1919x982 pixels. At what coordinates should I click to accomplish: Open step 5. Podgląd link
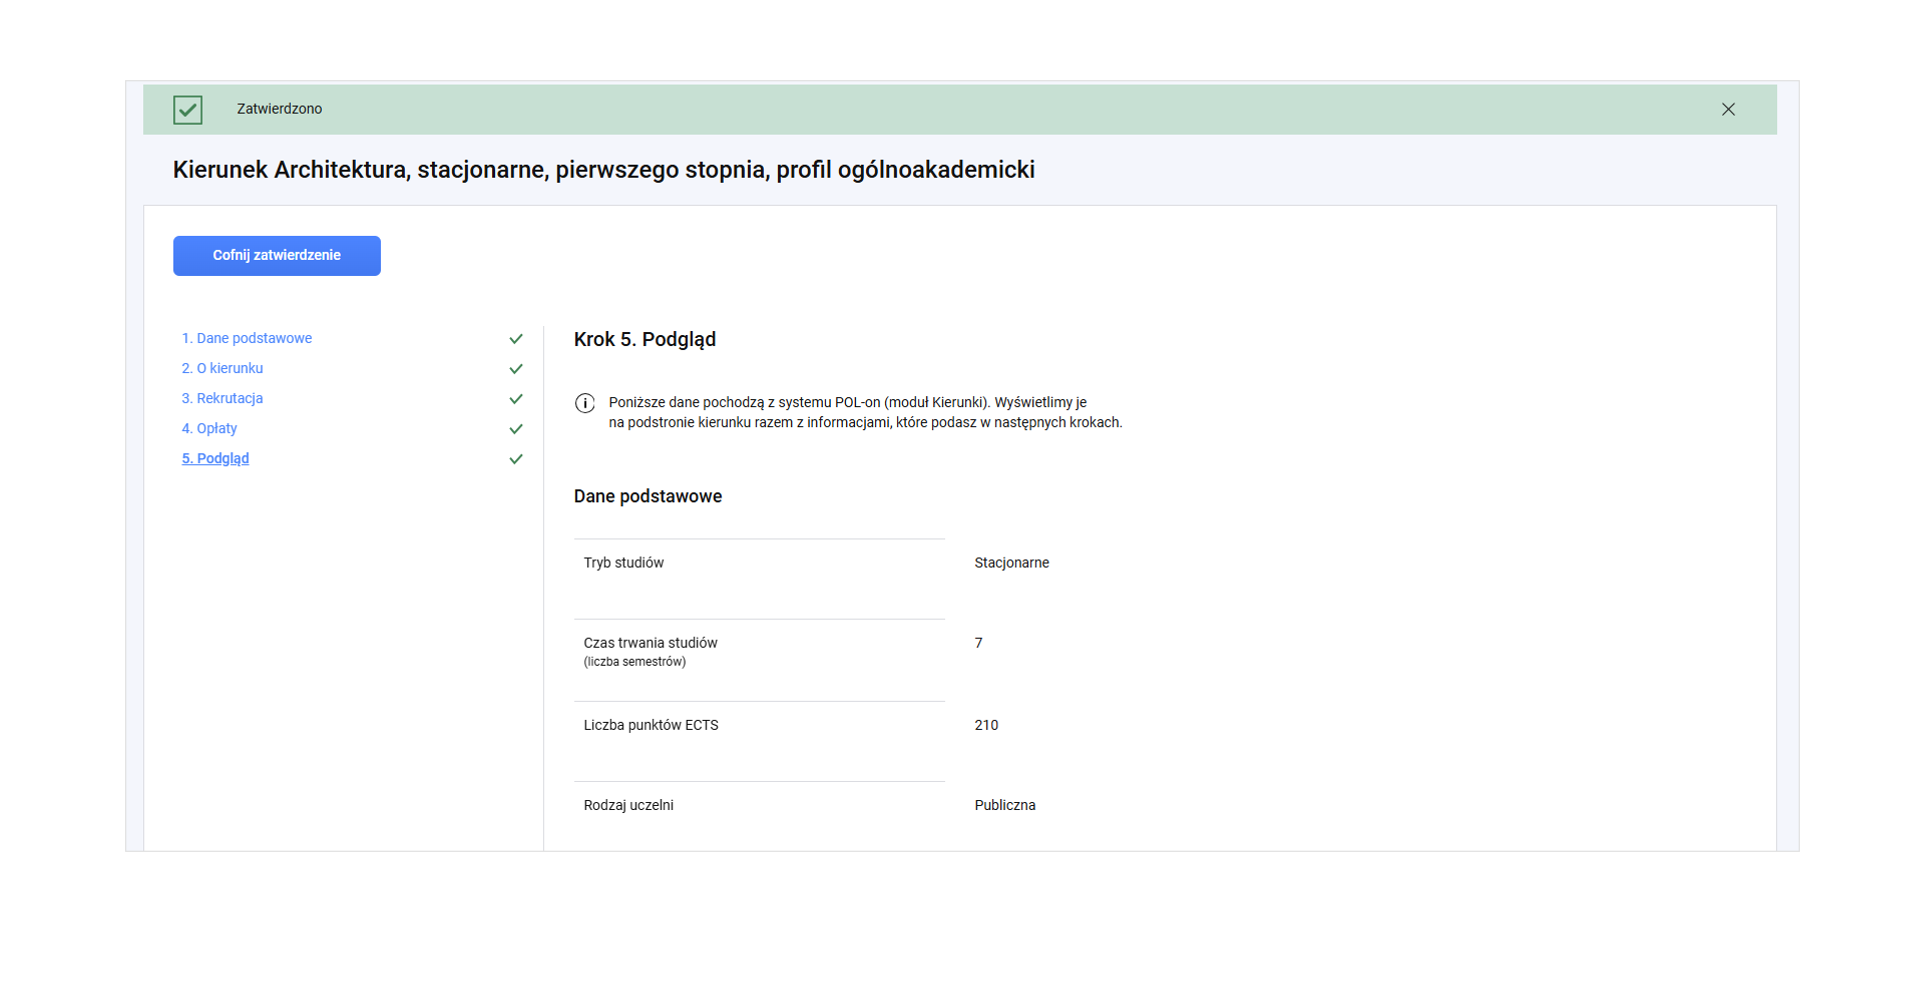215,459
